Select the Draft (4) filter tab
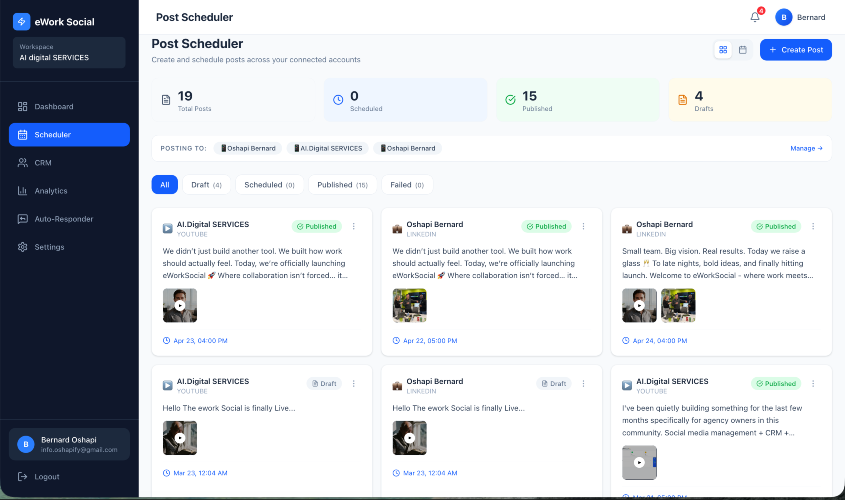This screenshot has width=845, height=500. [x=206, y=185]
